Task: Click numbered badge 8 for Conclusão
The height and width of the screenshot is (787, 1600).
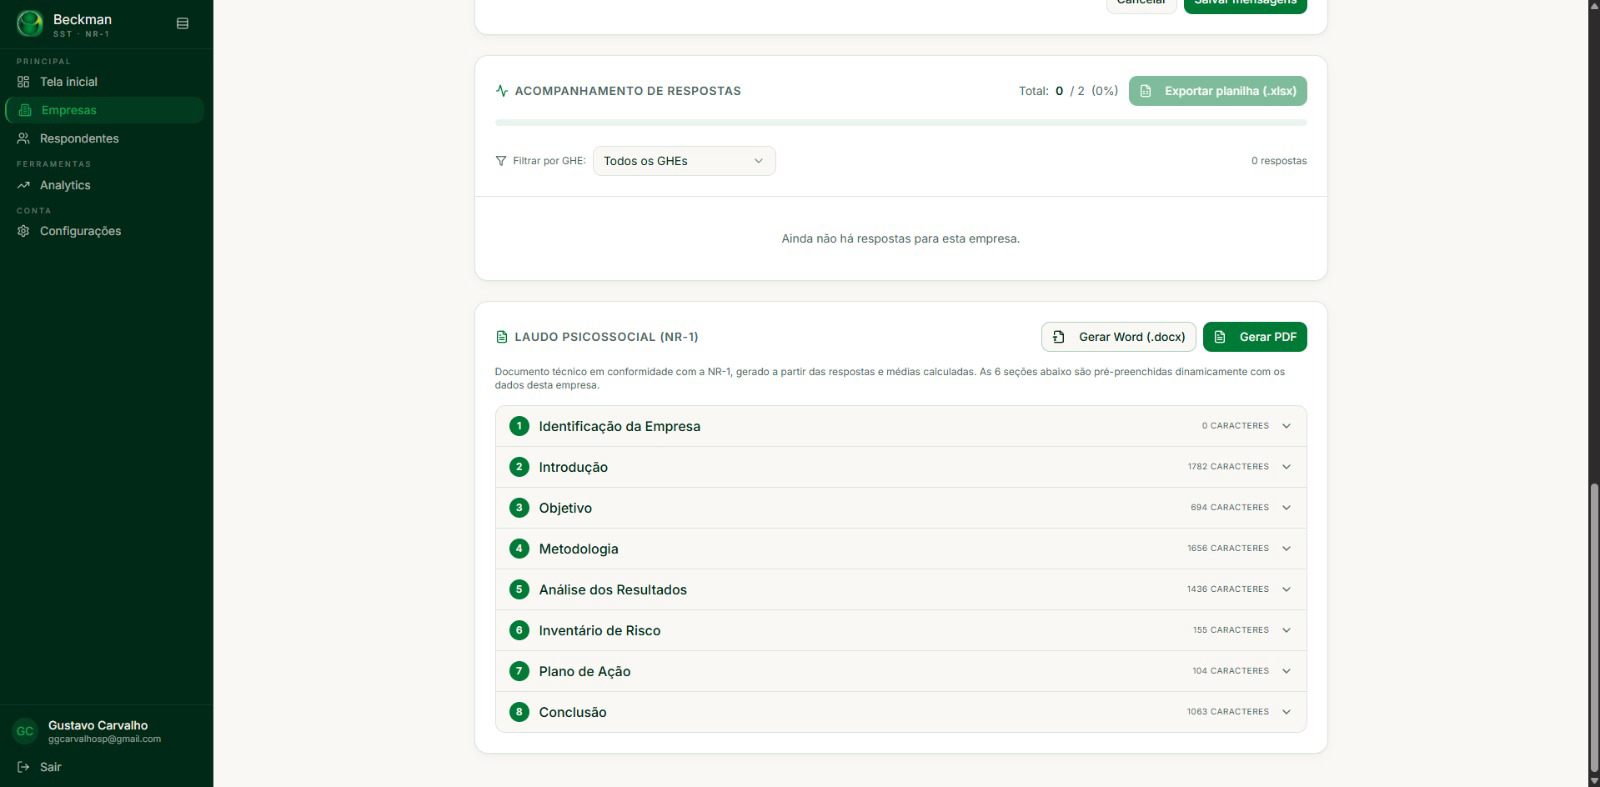Action: click(x=519, y=712)
